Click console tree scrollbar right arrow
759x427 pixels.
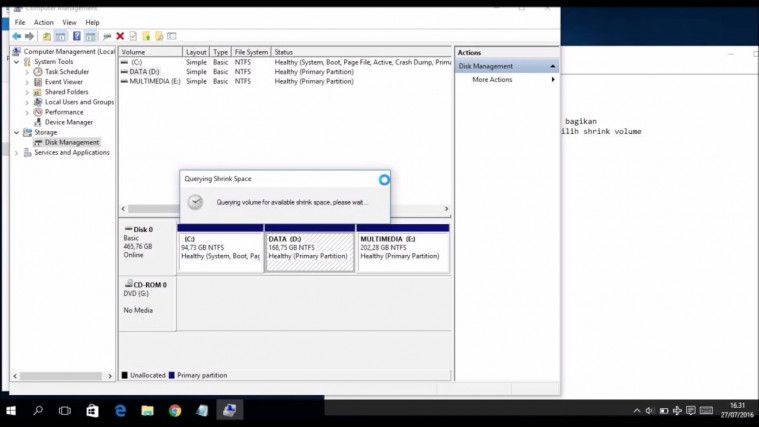click(x=110, y=376)
